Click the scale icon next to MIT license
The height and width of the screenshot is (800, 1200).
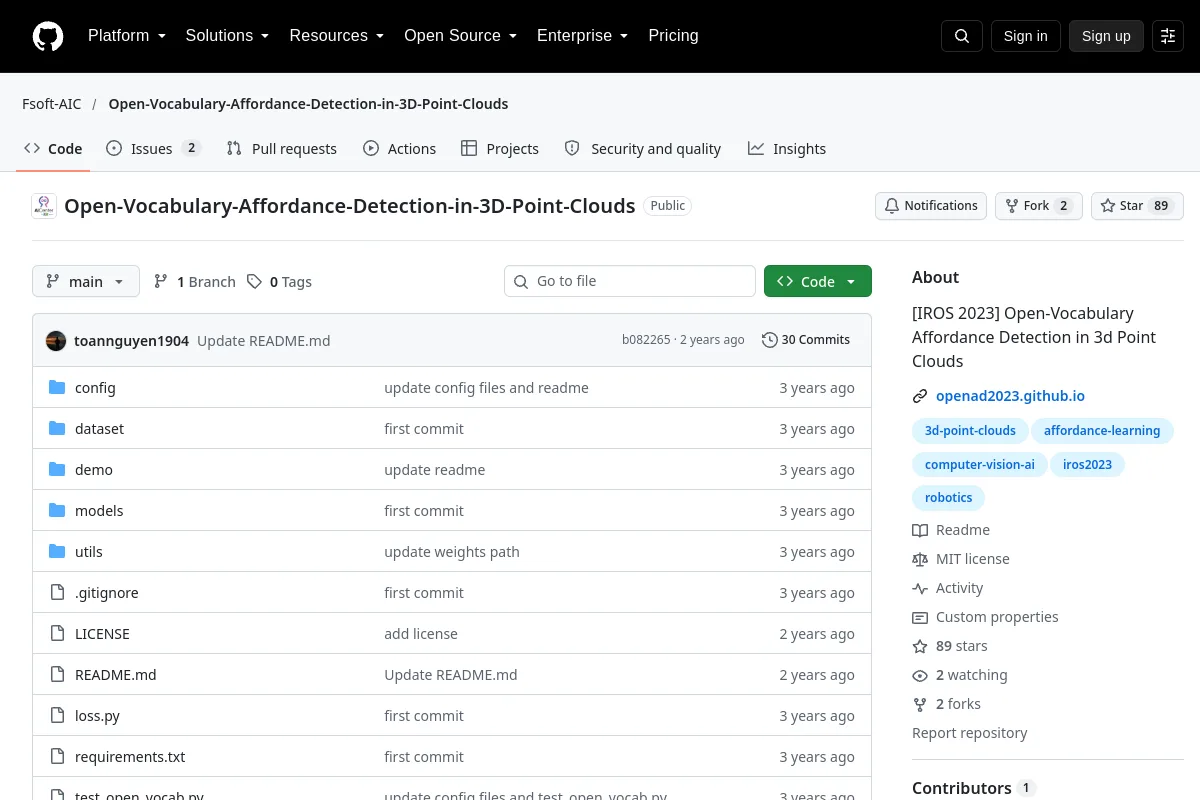point(920,559)
